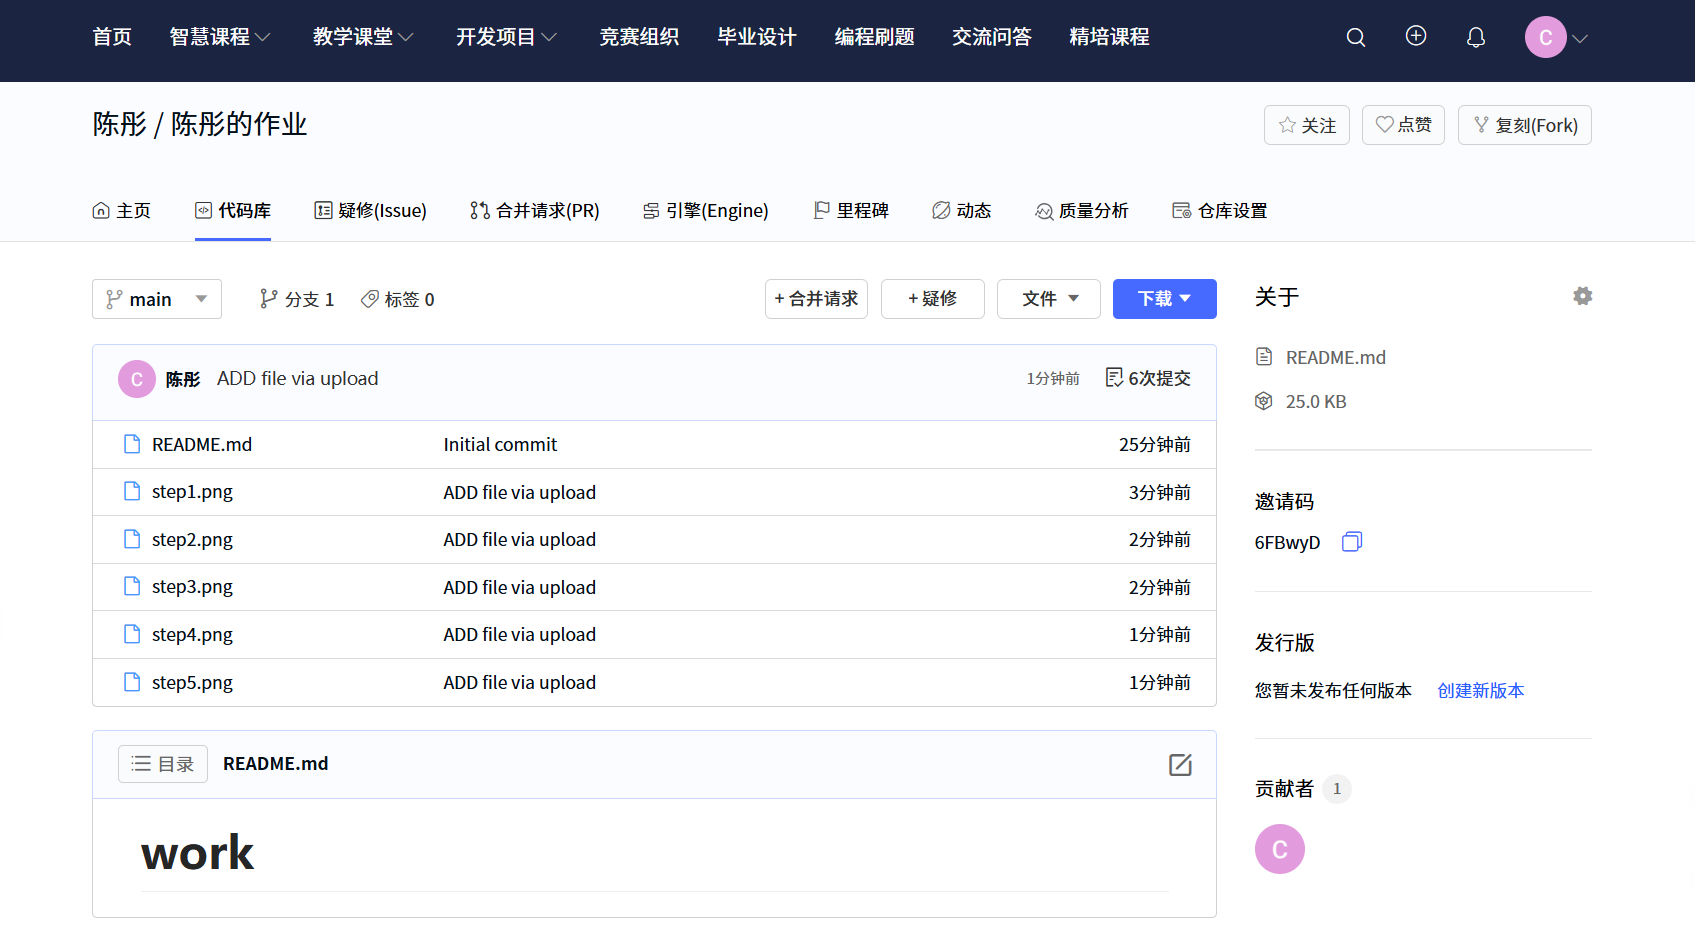The image size is (1695, 936).
Task: Open the step3.png file
Action: coord(192,587)
